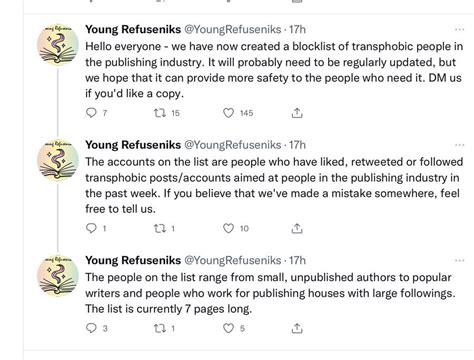Open Young Refuseniks profile from first tweet name
Image resolution: width=474 pixels, height=360 pixels.
pyautogui.click(x=133, y=29)
